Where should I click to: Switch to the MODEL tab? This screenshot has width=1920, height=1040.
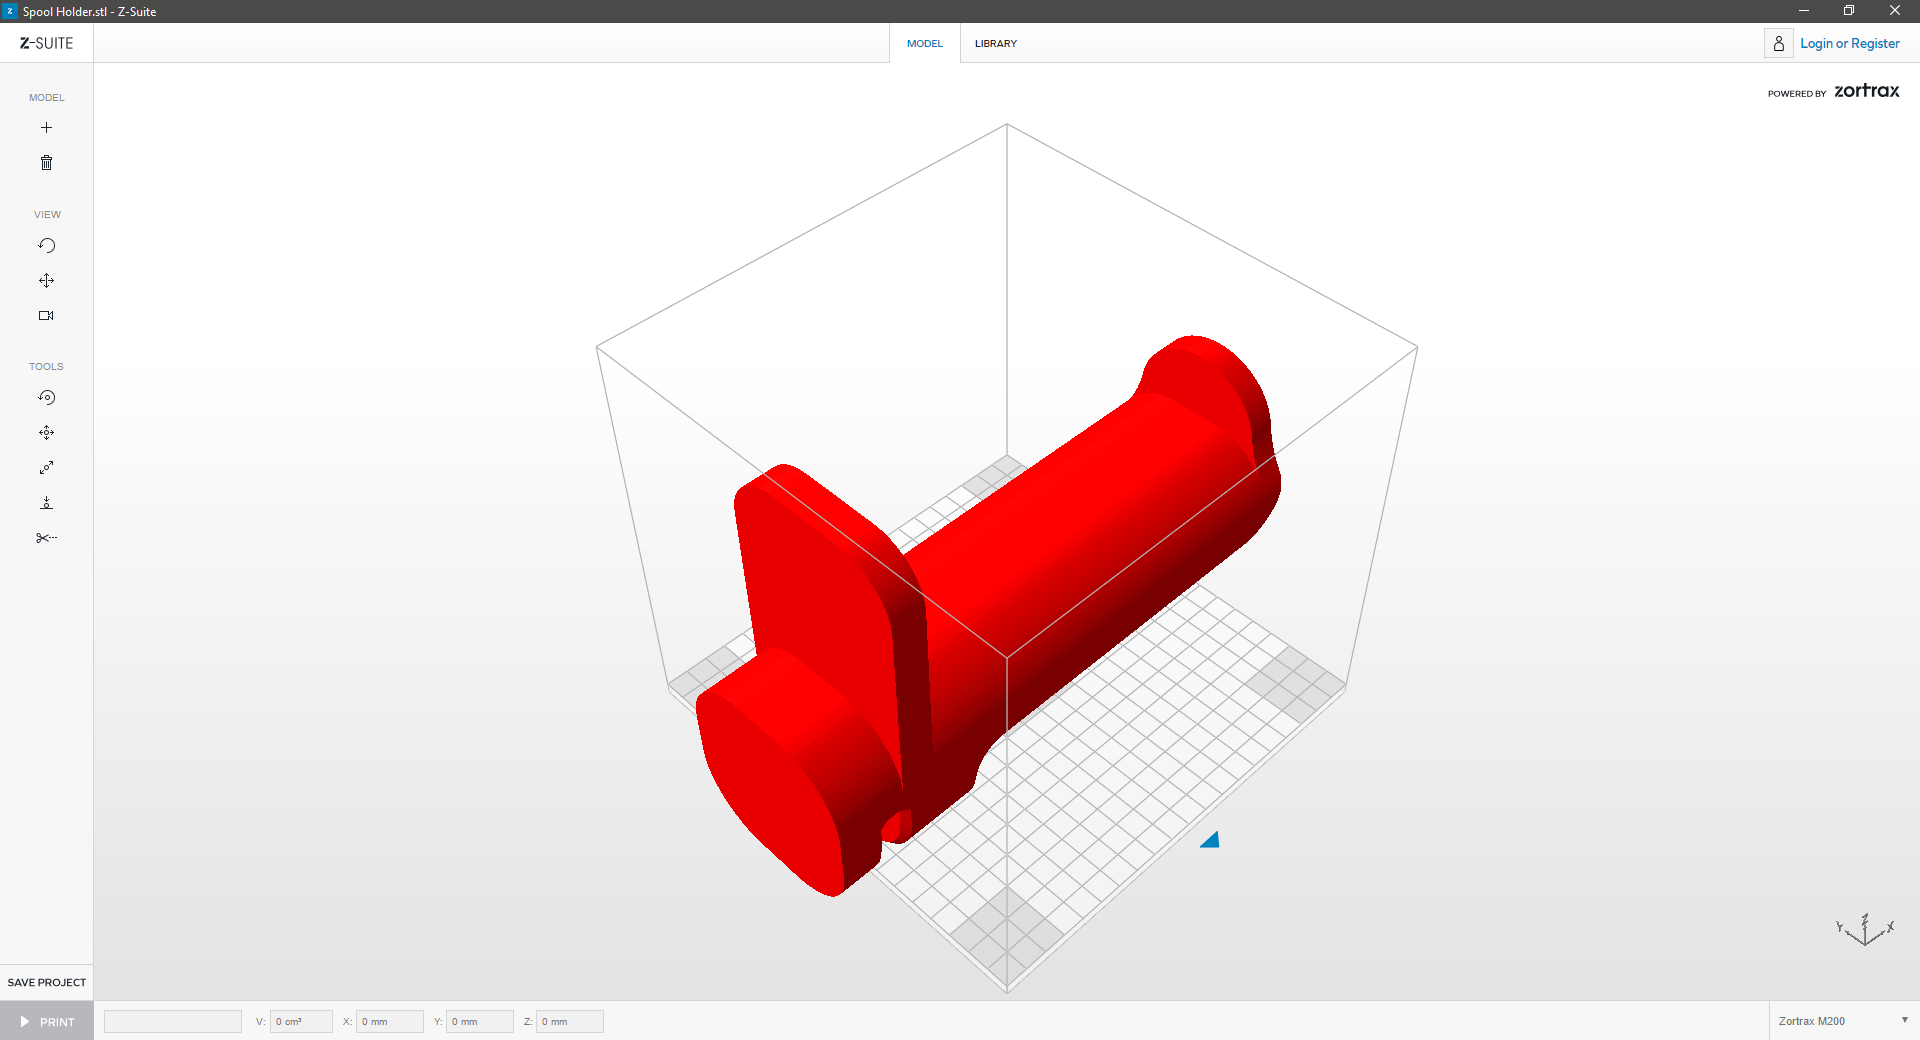[924, 44]
